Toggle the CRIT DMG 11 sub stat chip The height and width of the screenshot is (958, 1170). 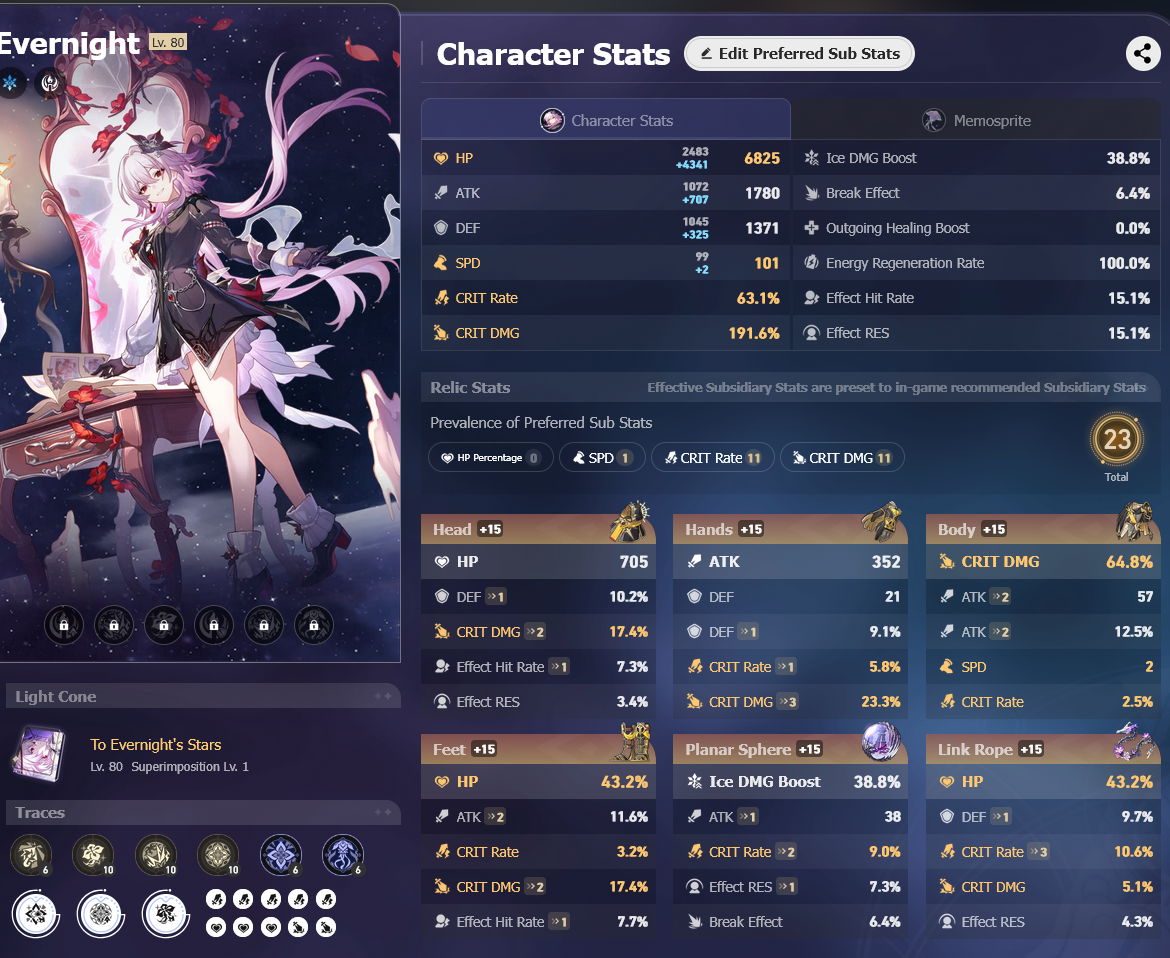842,457
